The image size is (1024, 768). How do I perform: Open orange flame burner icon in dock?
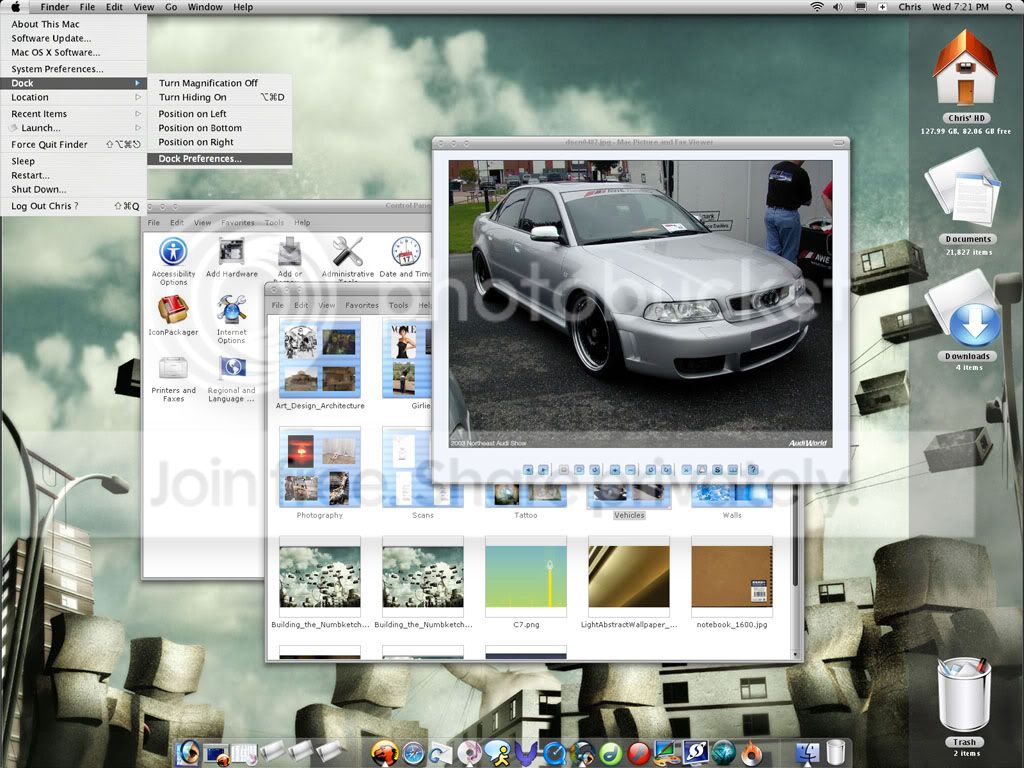pyautogui.click(x=752, y=753)
